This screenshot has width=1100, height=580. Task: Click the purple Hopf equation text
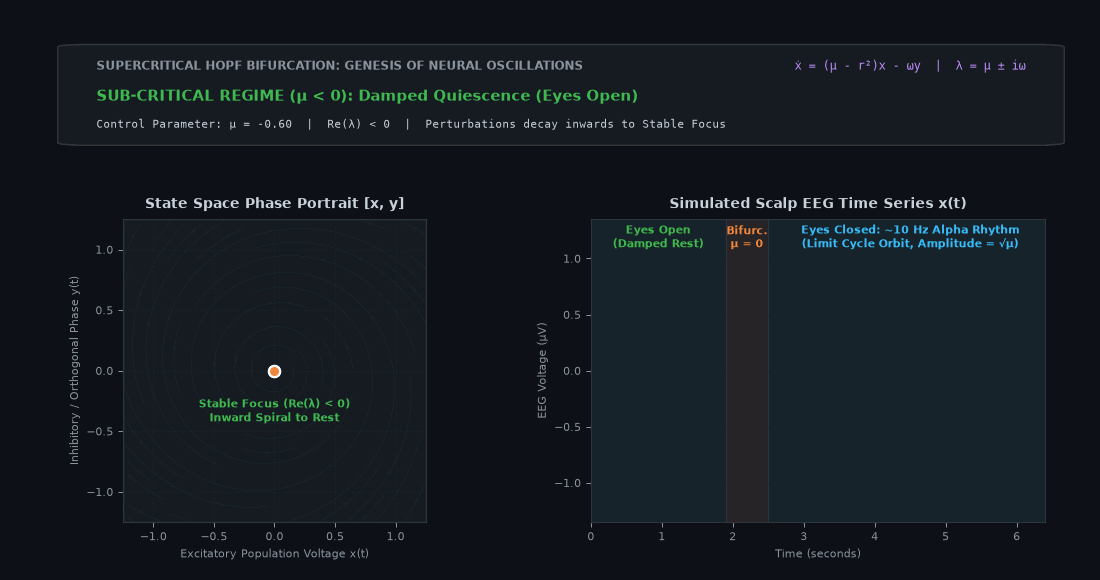(910, 66)
